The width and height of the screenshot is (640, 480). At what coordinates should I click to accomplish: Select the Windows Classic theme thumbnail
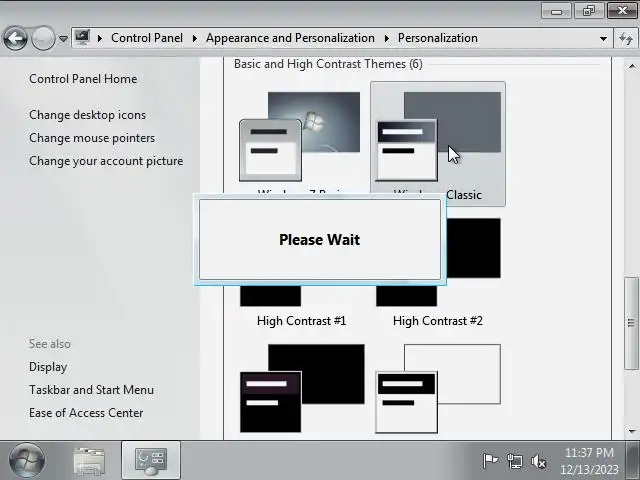438,137
